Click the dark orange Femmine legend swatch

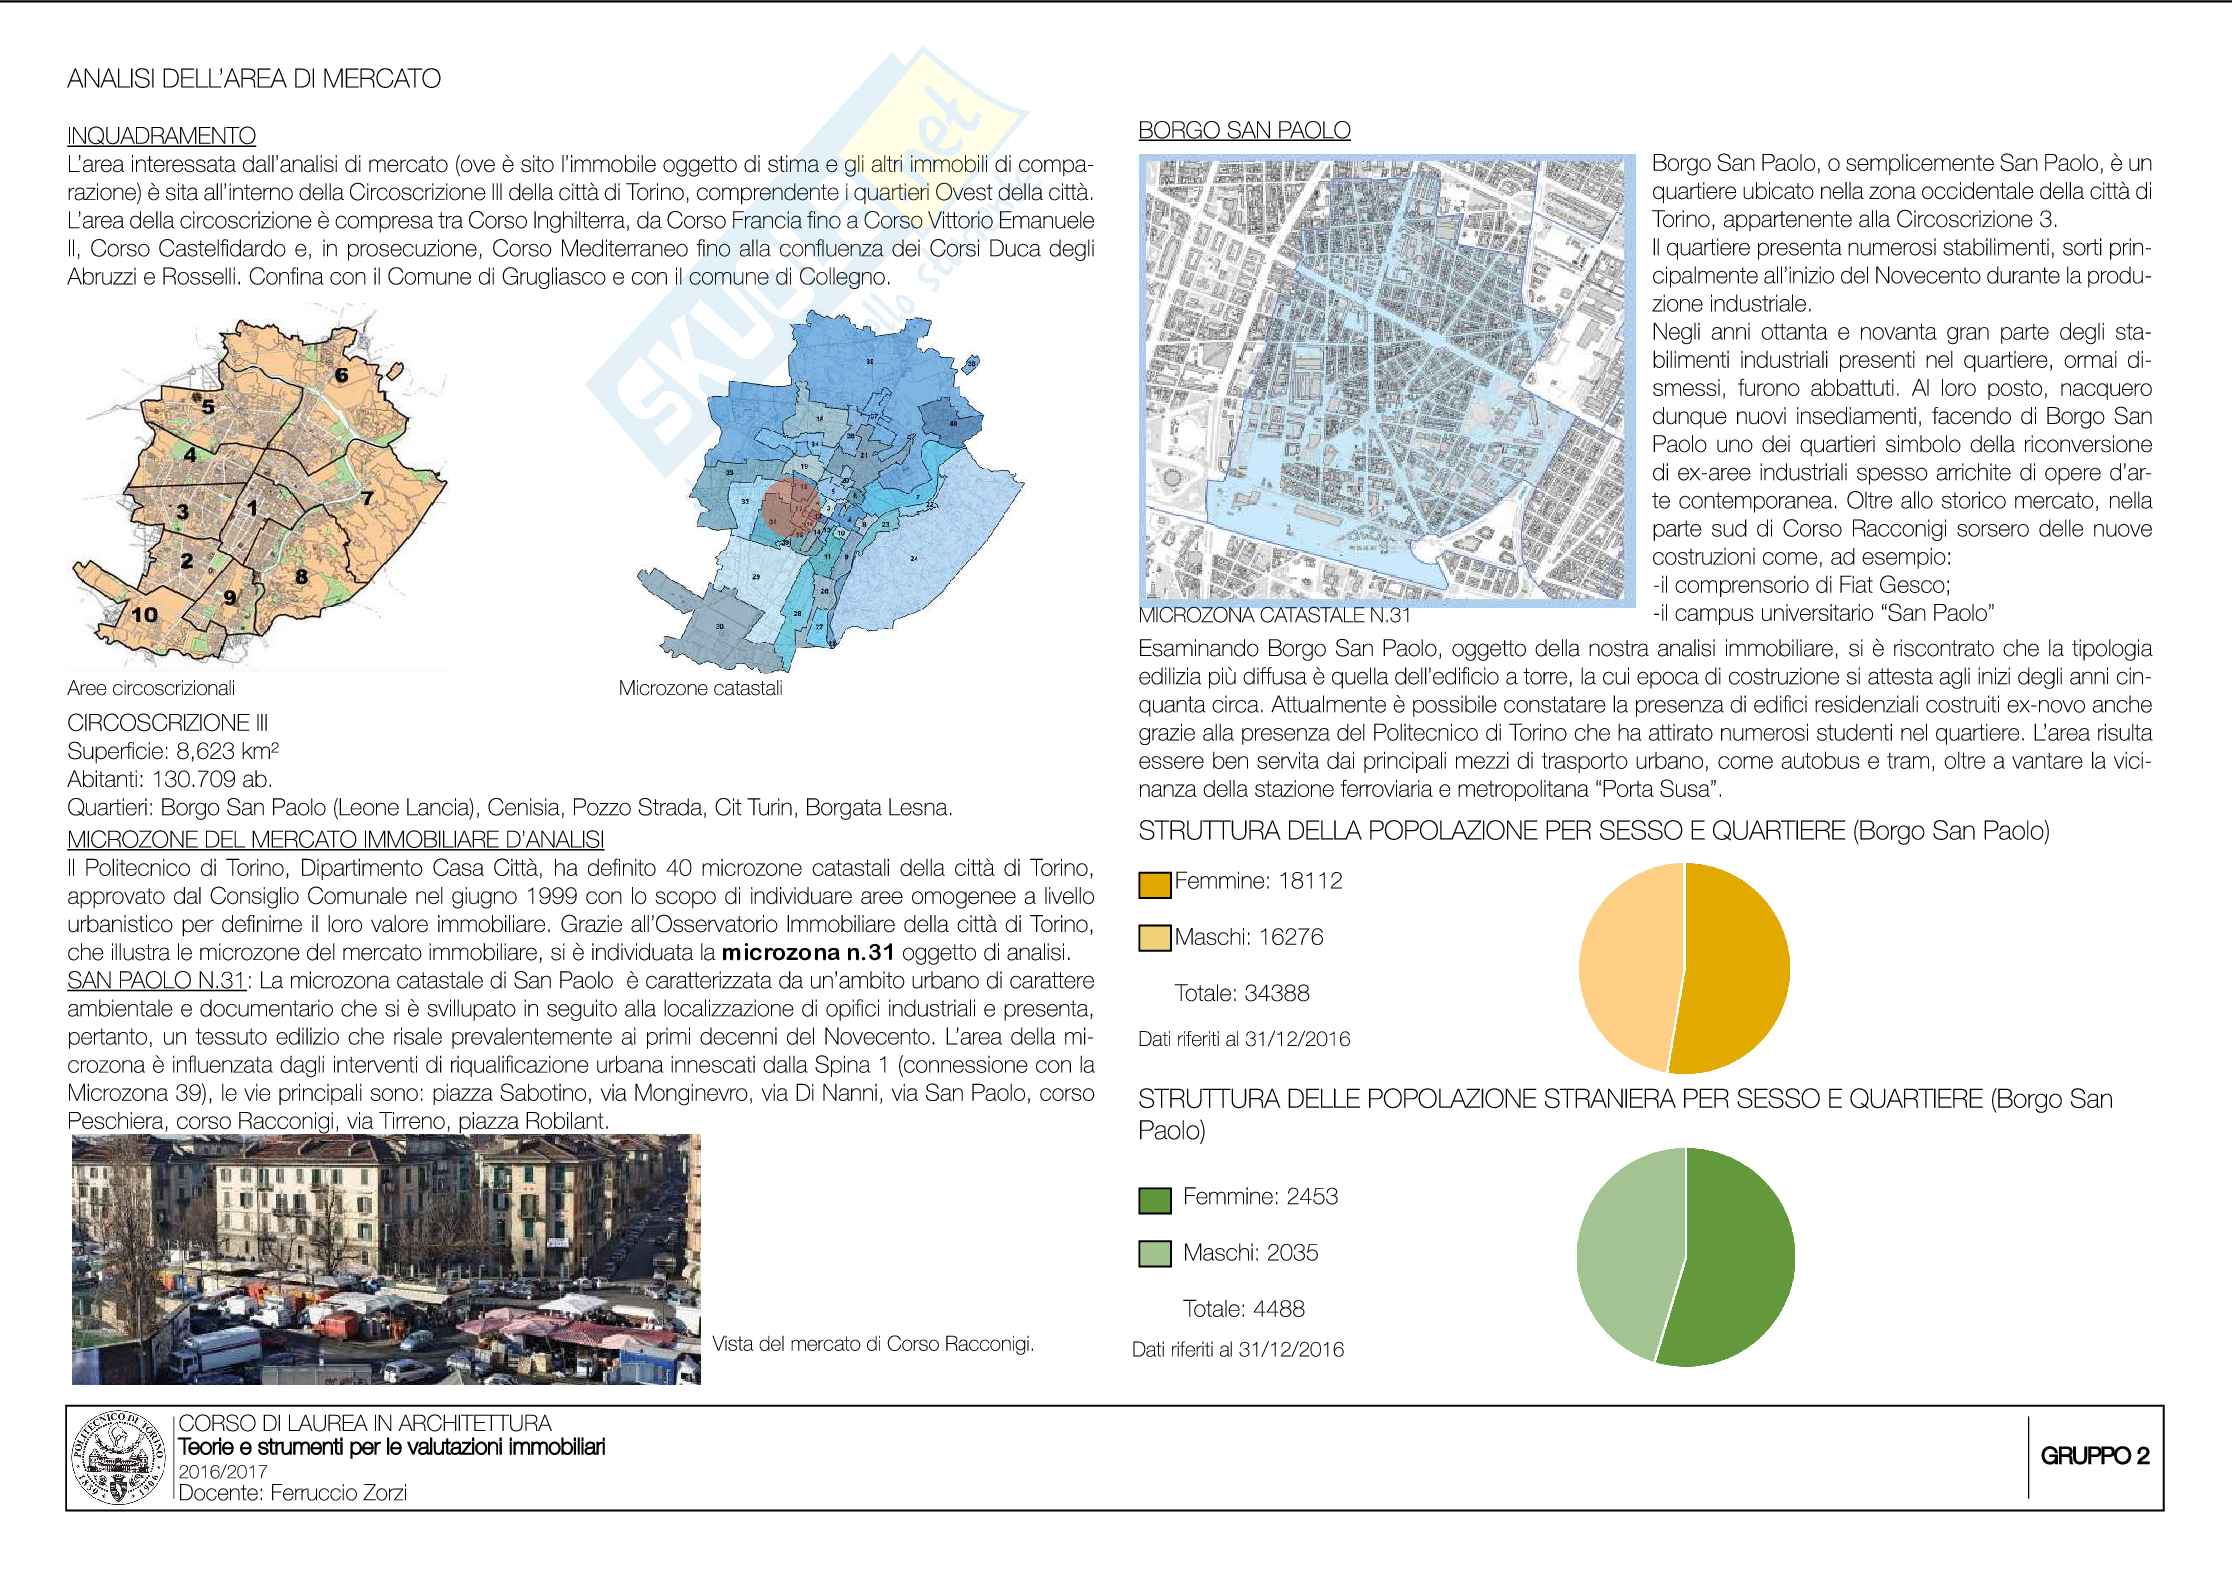(1154, 884)
